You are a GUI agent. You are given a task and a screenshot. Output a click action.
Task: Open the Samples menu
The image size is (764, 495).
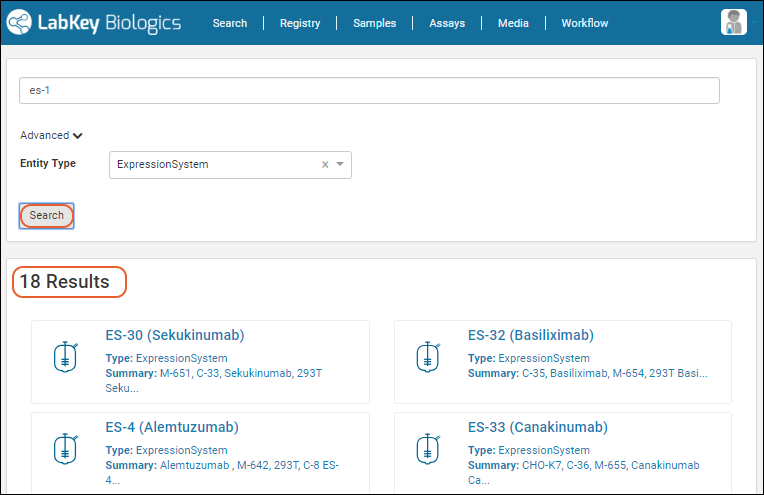(375, 23)
